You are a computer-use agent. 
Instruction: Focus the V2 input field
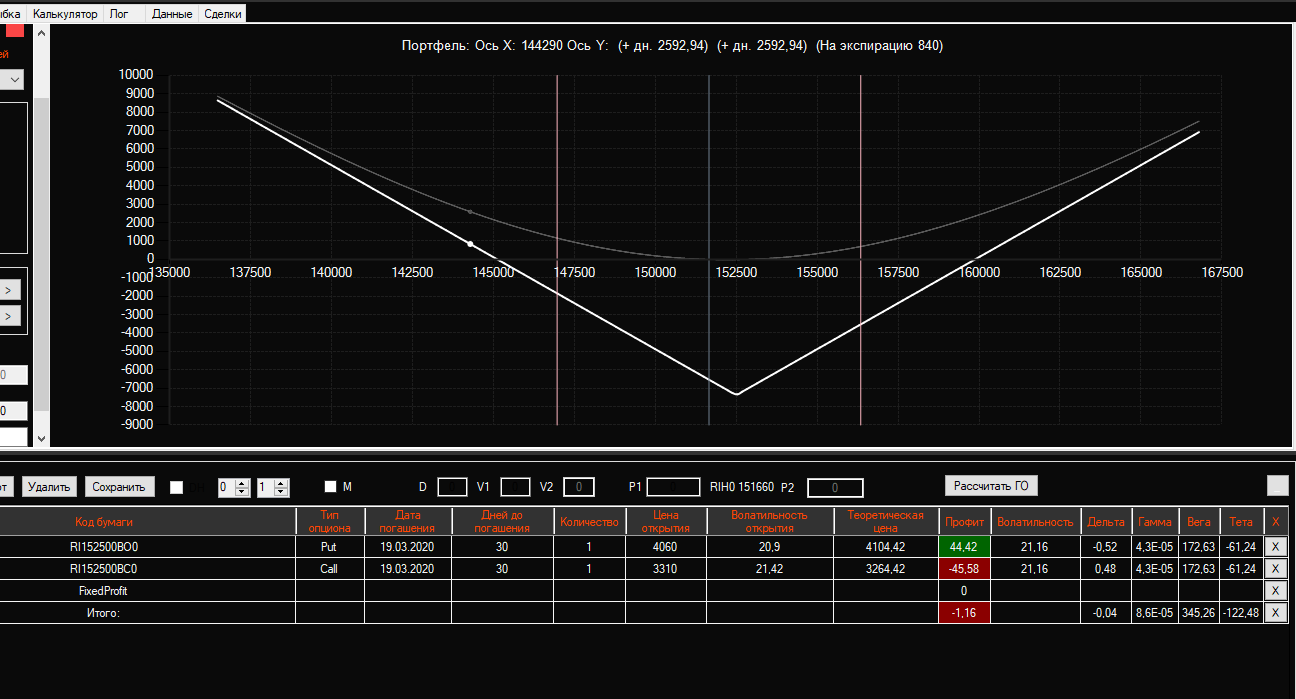click(x=579, y=487)
